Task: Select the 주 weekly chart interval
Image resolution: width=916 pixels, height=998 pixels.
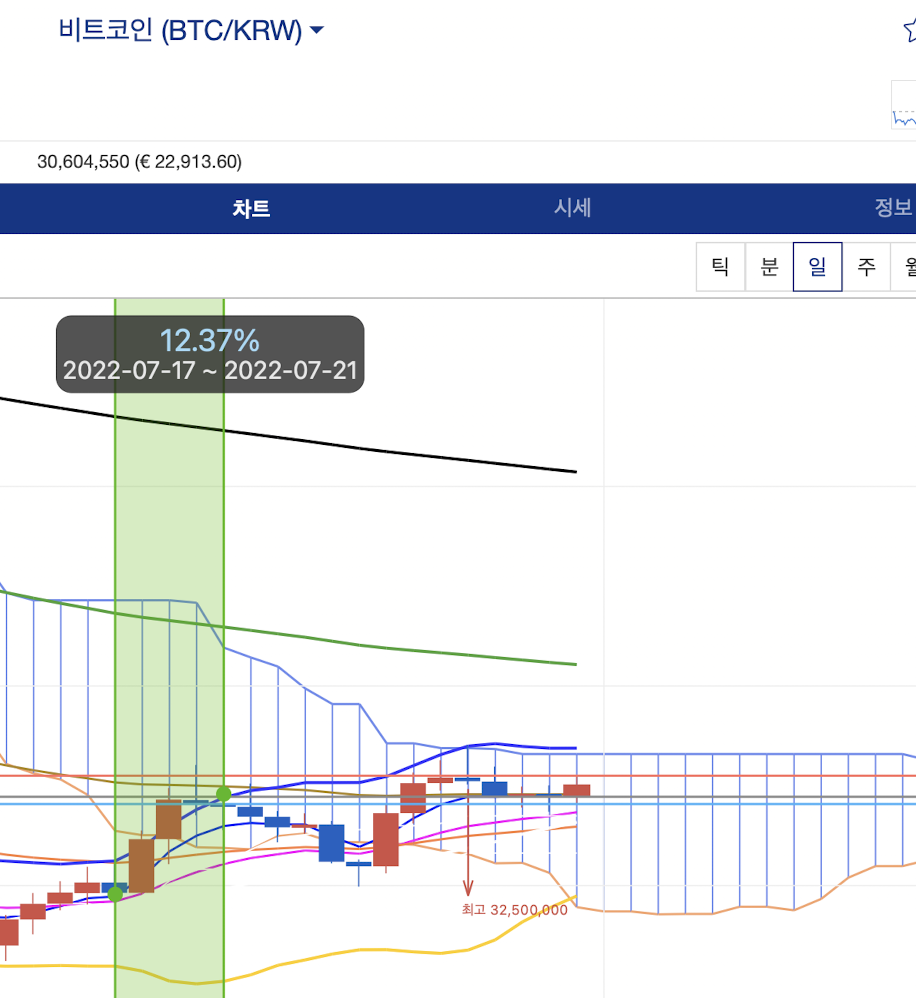Action: coord(866,267)
